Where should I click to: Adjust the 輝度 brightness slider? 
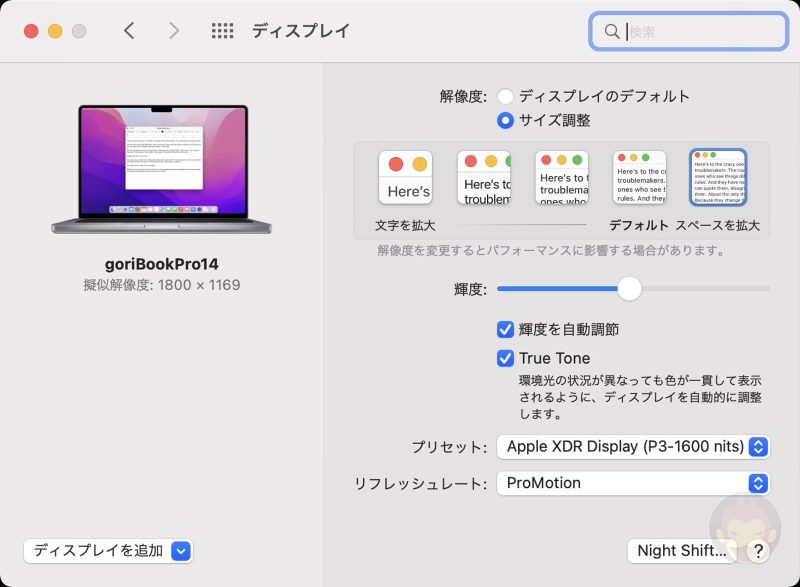630,289
